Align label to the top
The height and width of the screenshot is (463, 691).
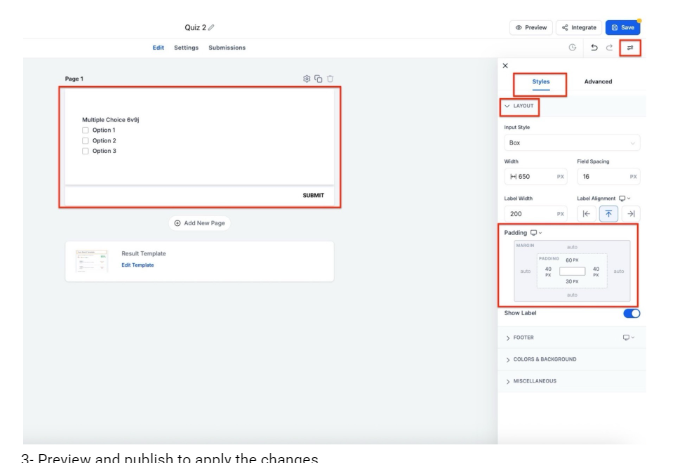[608, 214]
